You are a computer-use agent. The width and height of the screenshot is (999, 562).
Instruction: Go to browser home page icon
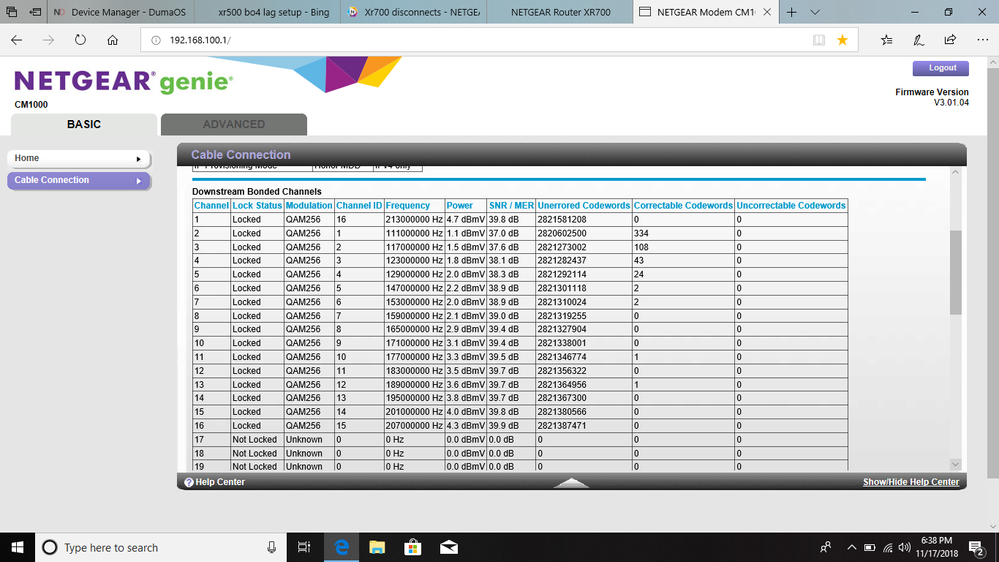(112, 40)
